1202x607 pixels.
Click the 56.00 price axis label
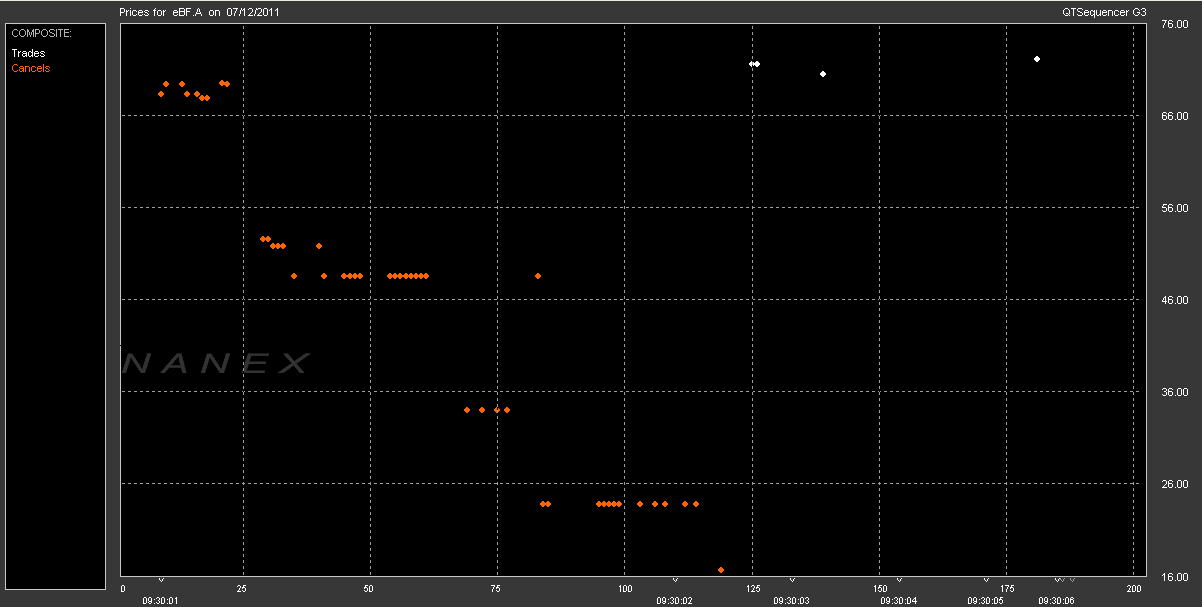click(1173, 208)
